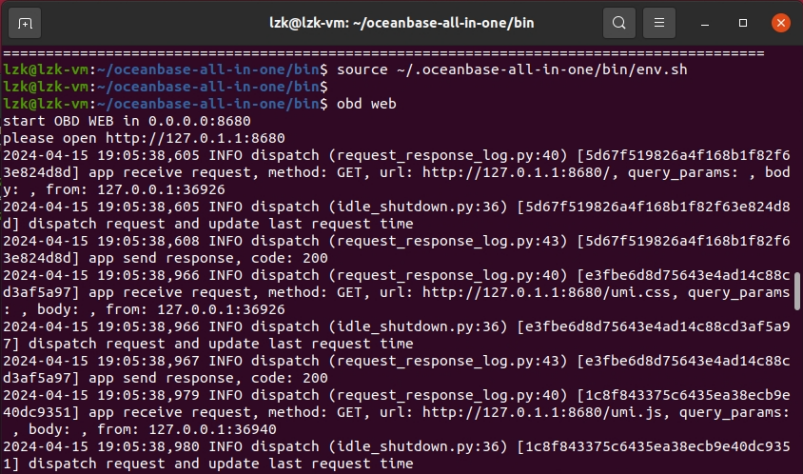Click the window title lzk@lzk-vm text
Viewport: 803px width, 474px height.
click(x=402, y=23)
